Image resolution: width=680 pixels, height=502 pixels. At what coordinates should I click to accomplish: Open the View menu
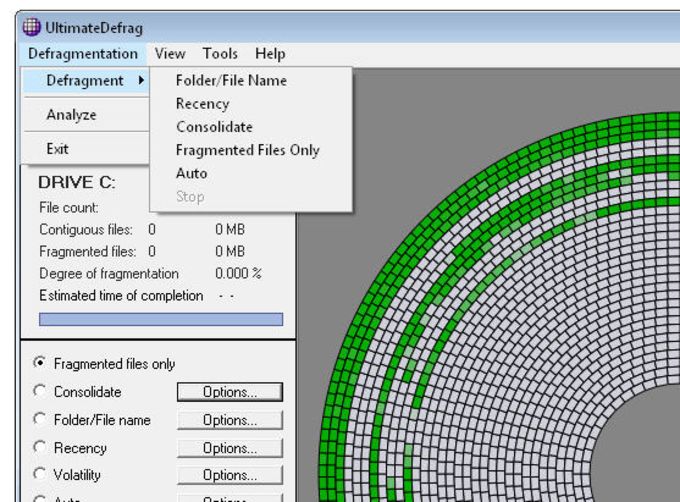(170, 54)
